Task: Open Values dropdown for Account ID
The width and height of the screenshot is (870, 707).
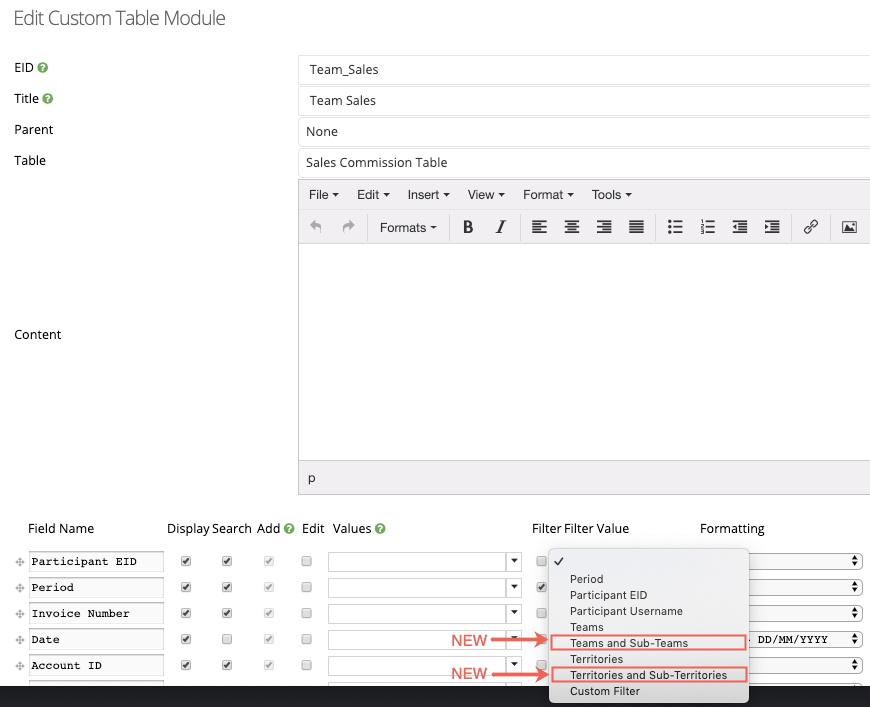Action: click(514, 665)
